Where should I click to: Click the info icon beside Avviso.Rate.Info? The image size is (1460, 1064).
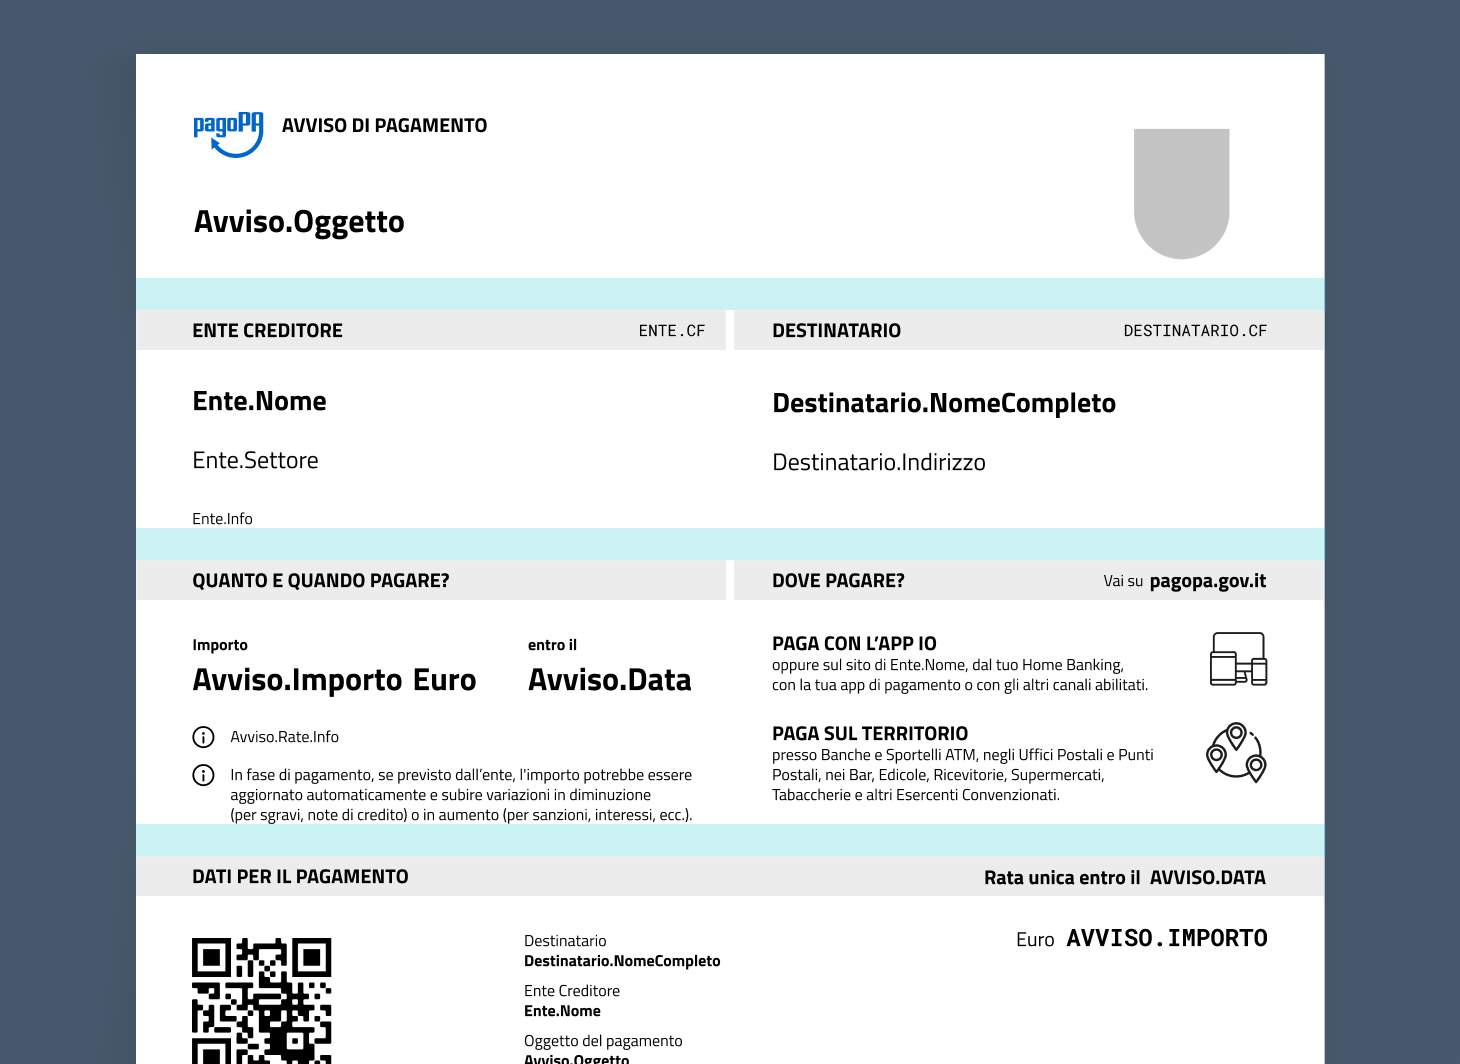(204, 737)
